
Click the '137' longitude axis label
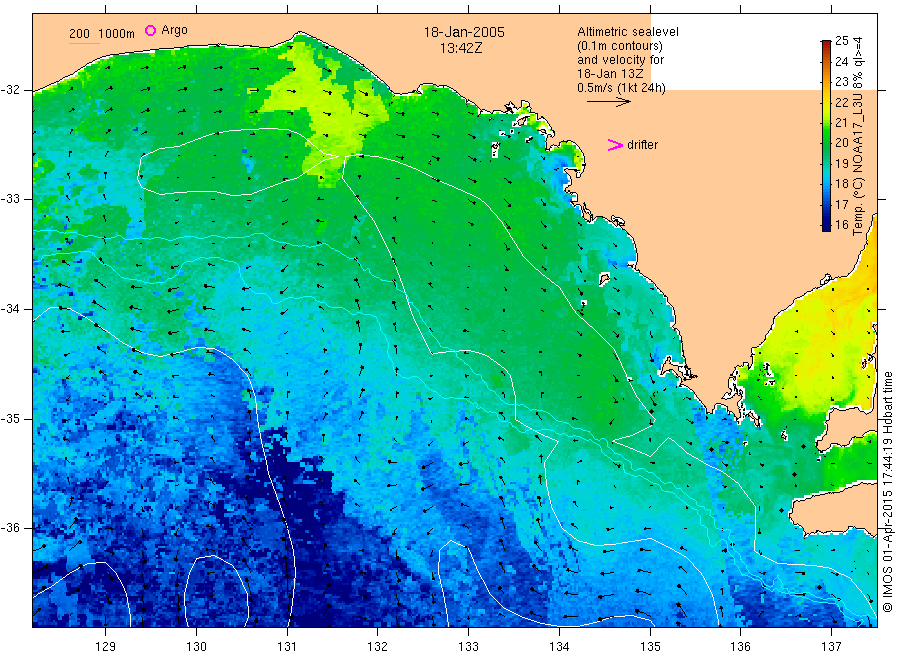pyautogui.click(x=831, y=647)
